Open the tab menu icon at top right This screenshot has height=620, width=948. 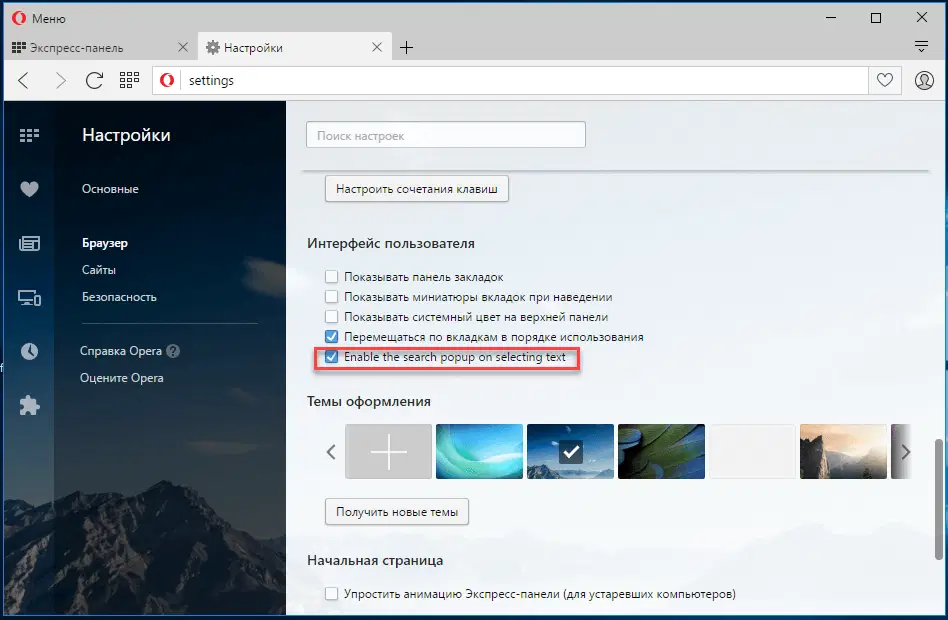(x=921, y=47)
